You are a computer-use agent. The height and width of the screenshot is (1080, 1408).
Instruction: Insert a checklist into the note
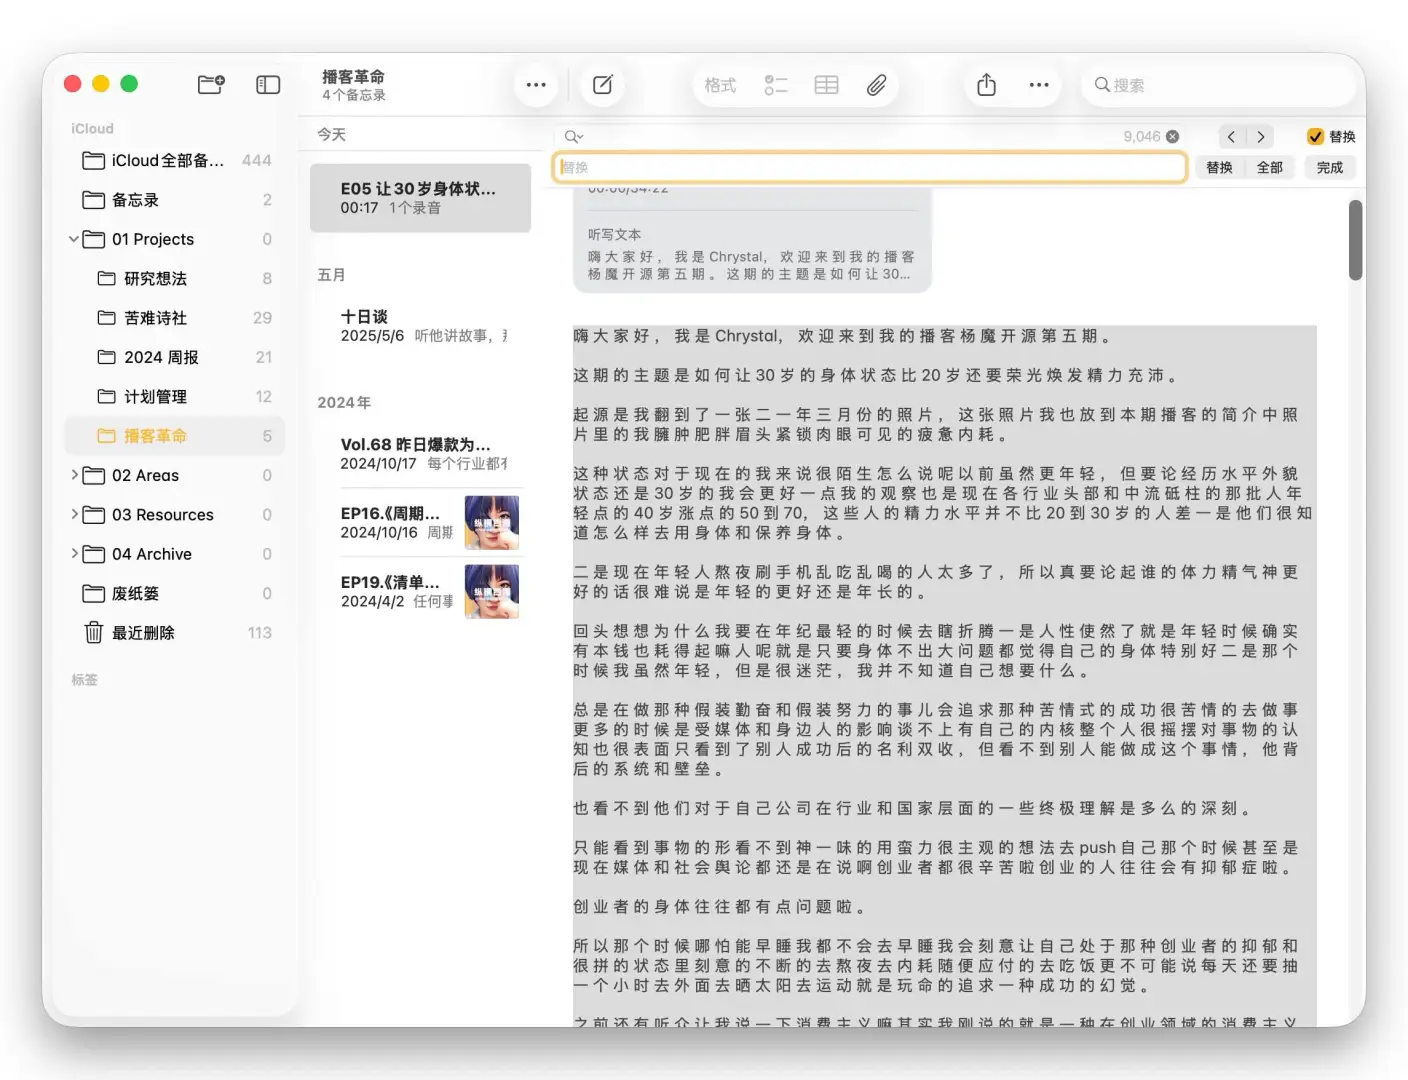[776, 85]
